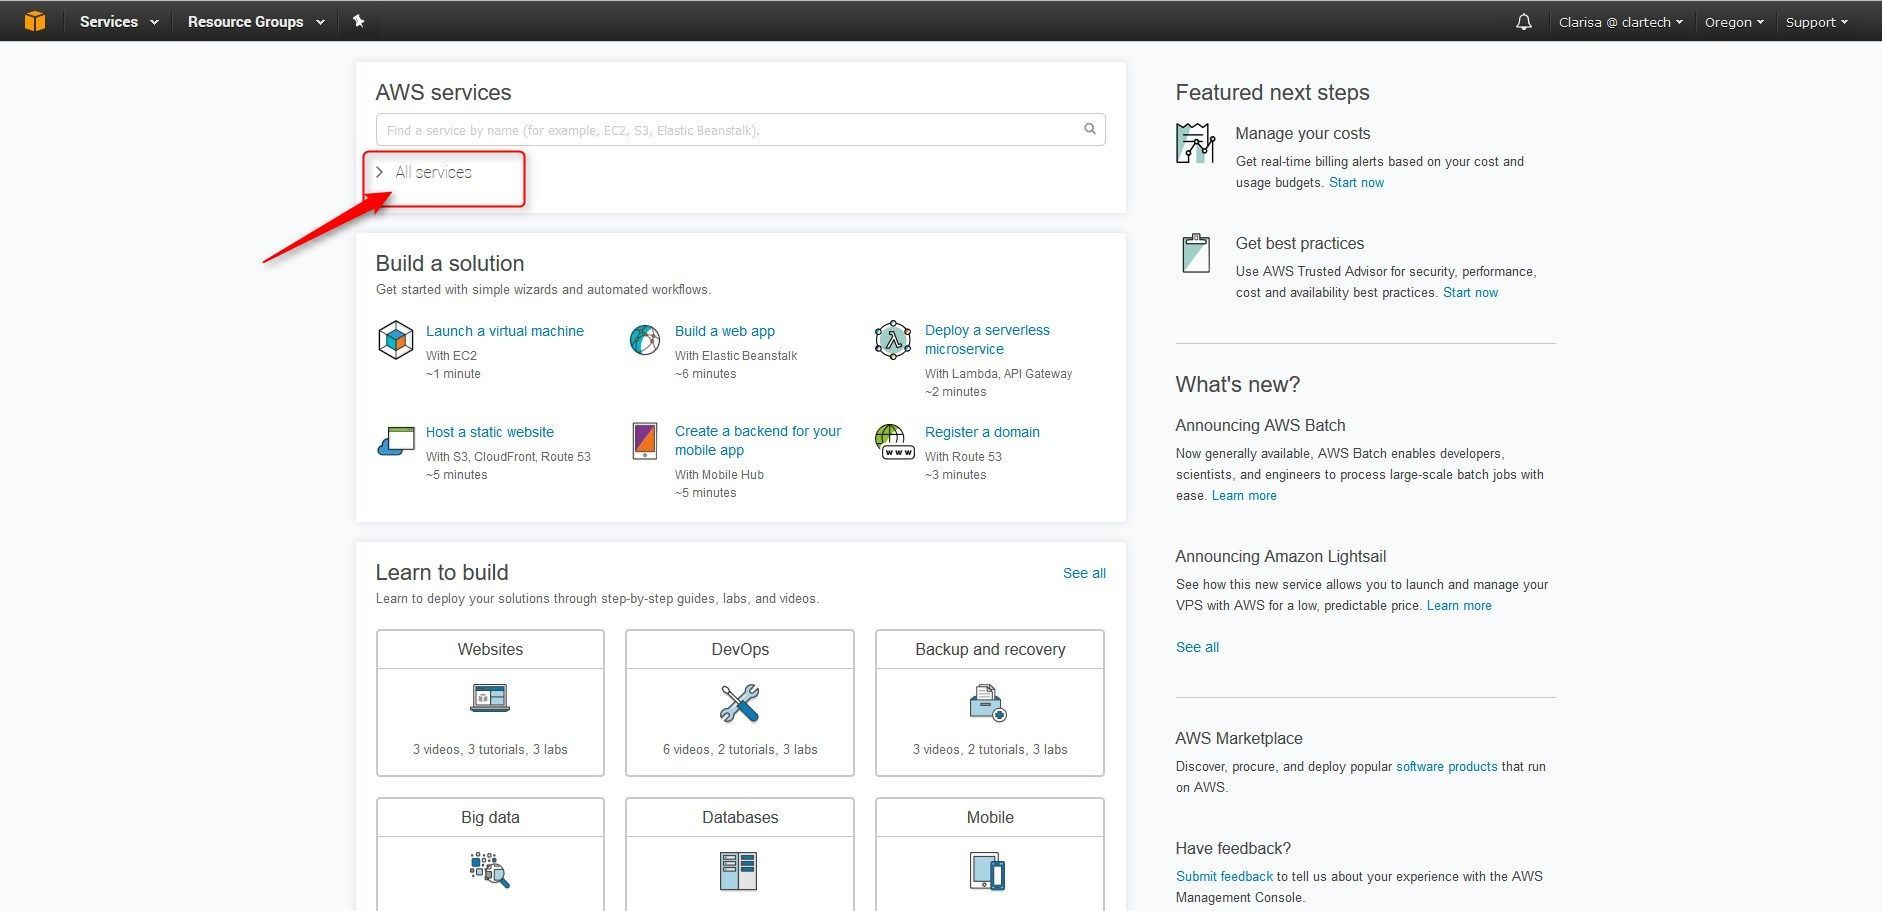Open Host a static website link
This screenshot has width=1882, height=911.
490,432
